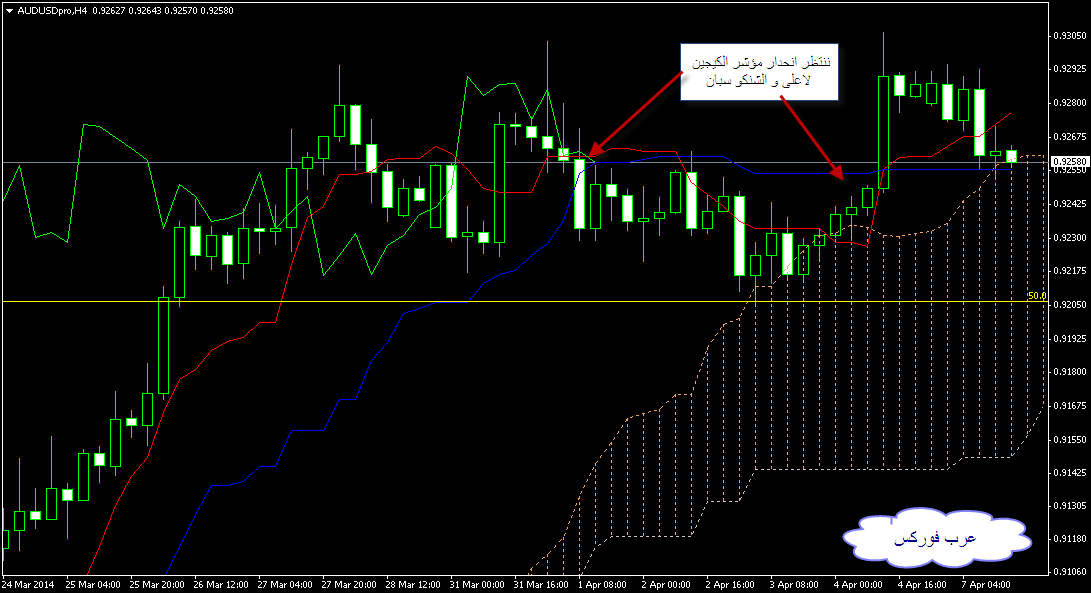
Task: Click the 26 Mar 12:00 time label
Action: click(x=221, y=585)
